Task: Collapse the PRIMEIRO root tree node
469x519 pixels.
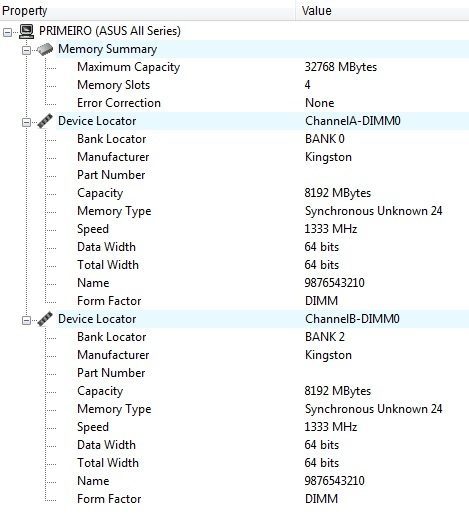Action: click(x=7, y=32)
